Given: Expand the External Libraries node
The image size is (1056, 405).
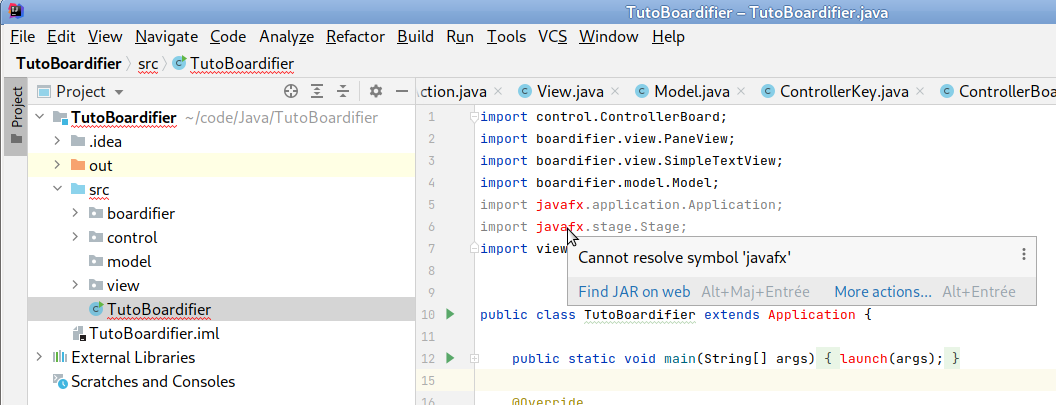Looking at the screenshot, I should [40, 357].
